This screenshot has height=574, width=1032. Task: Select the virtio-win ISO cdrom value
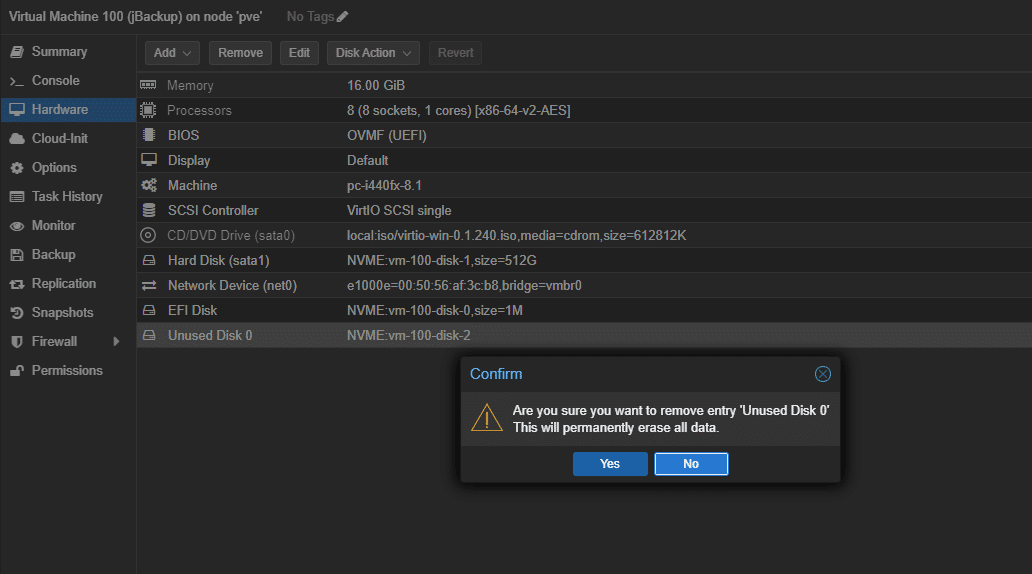click(x=517, y=236)
